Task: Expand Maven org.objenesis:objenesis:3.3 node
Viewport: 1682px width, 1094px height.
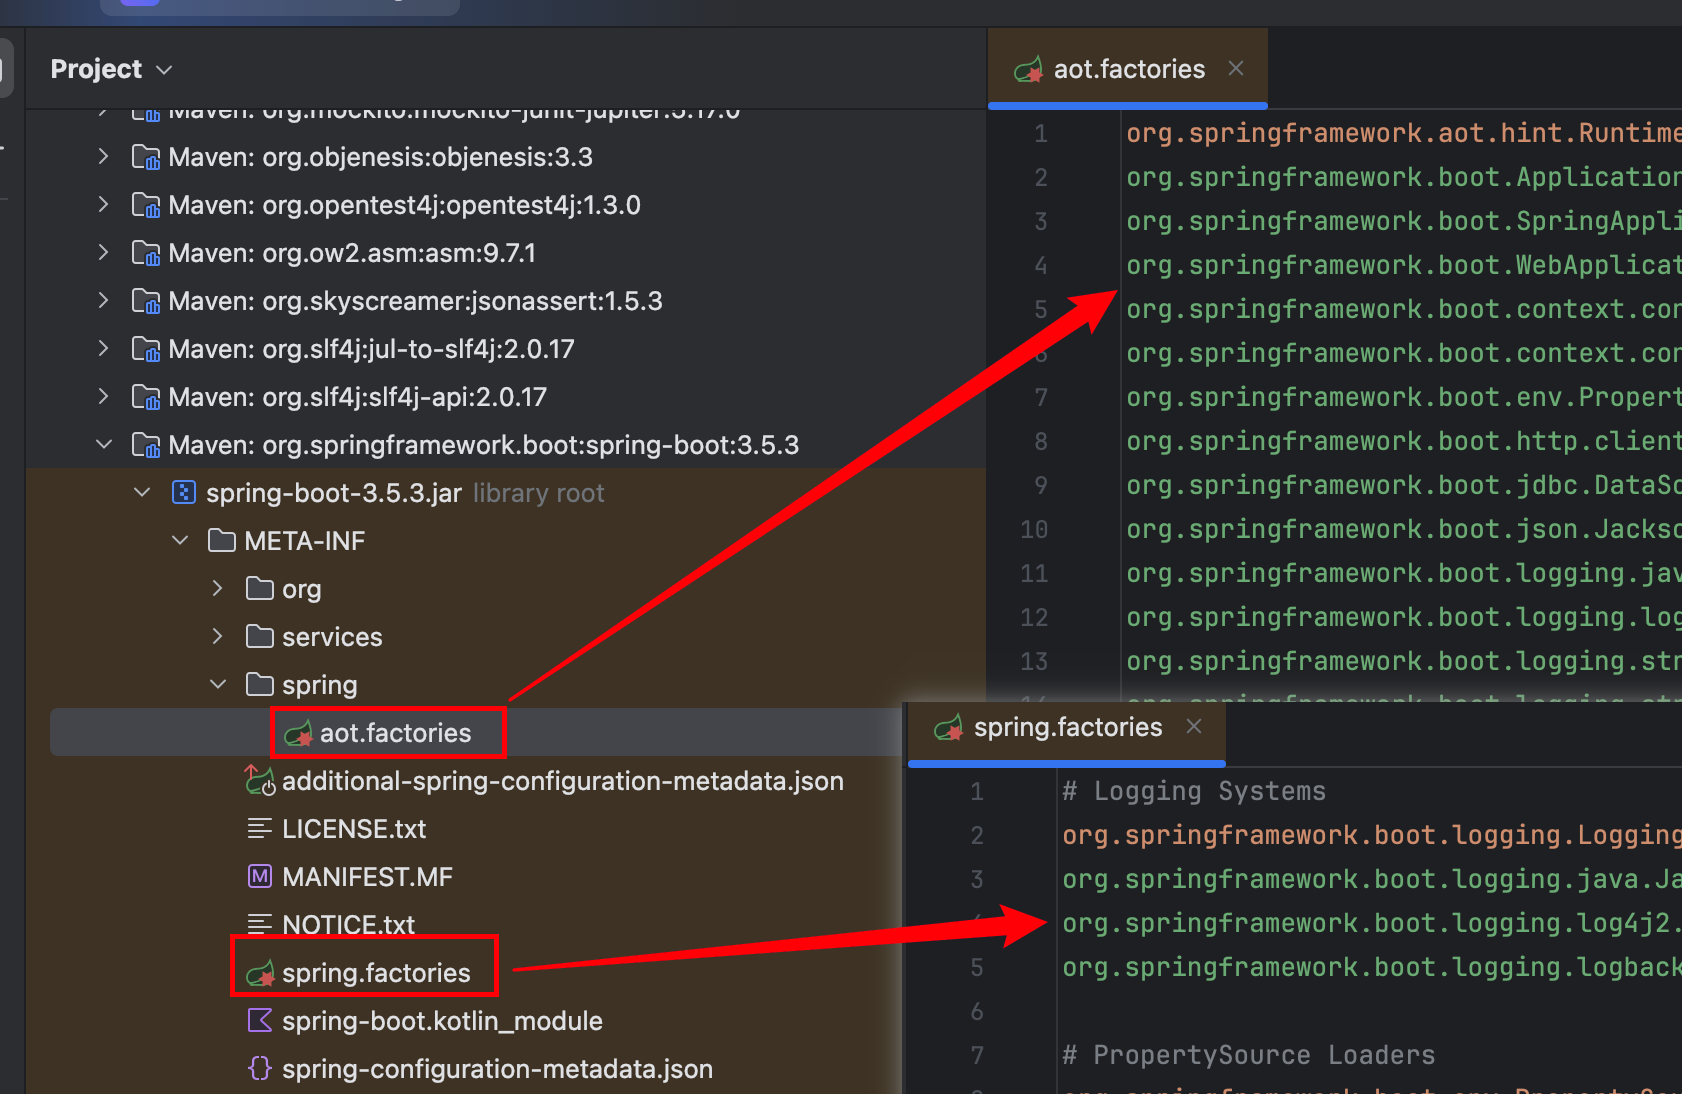Action: coord(103,157)
